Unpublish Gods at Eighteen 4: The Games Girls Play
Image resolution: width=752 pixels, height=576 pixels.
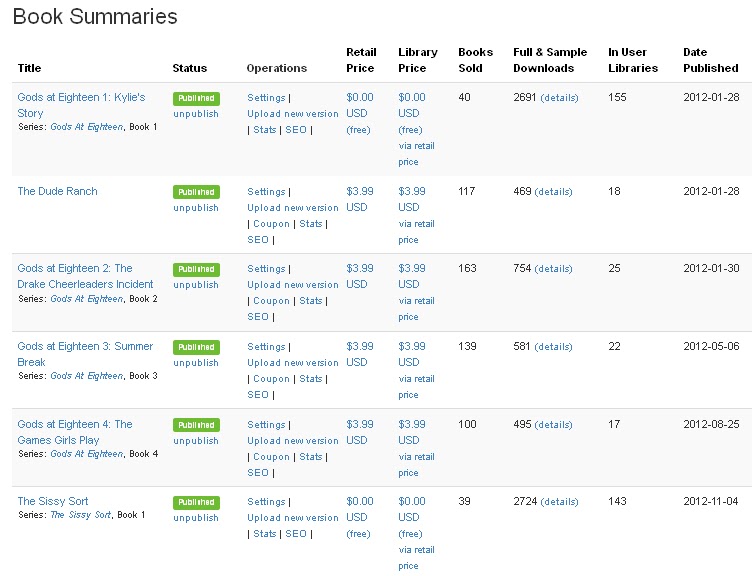pos(195,441)
